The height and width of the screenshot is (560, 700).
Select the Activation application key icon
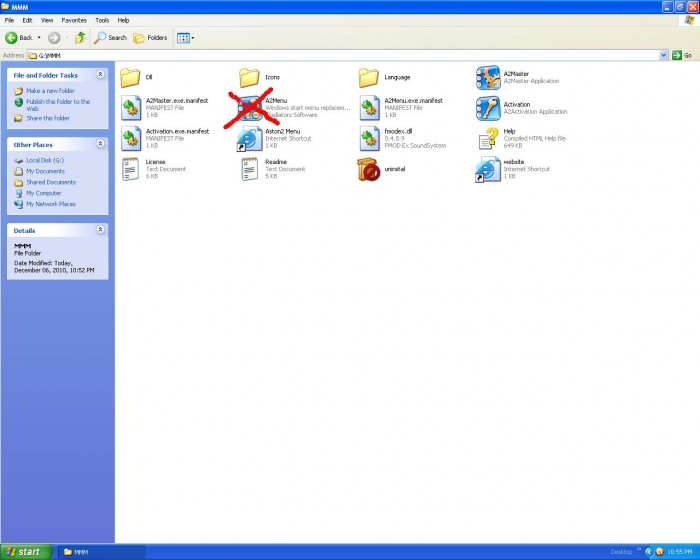tap(488, 109)
